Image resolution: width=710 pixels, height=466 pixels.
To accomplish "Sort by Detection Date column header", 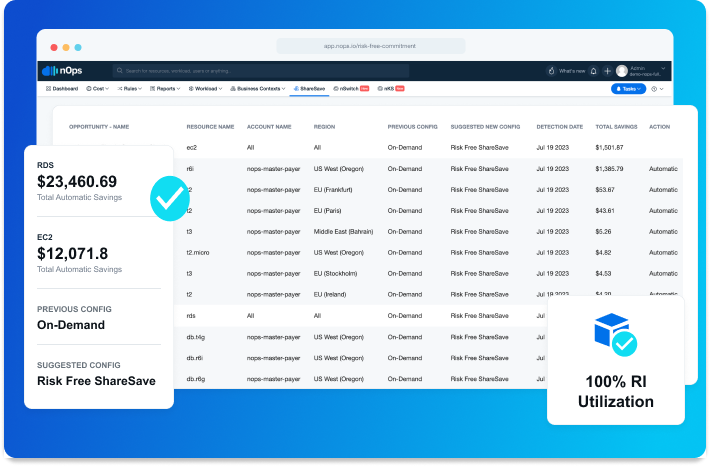I will point(560,127).
